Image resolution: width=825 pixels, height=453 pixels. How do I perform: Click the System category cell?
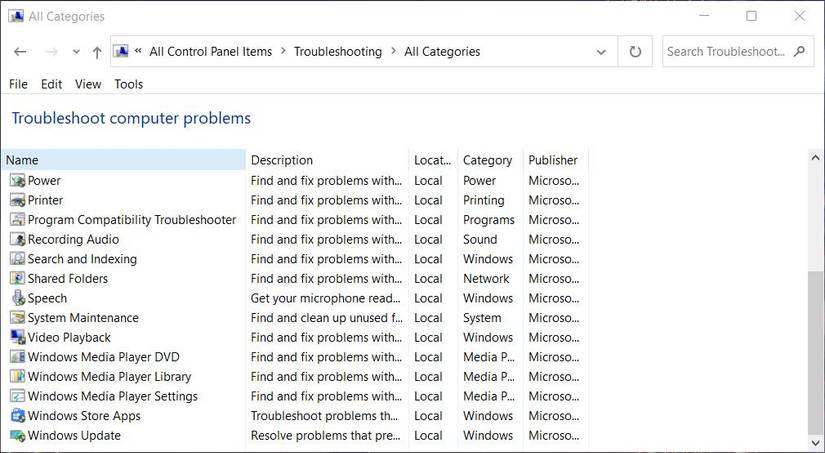[x=482, y=318]
